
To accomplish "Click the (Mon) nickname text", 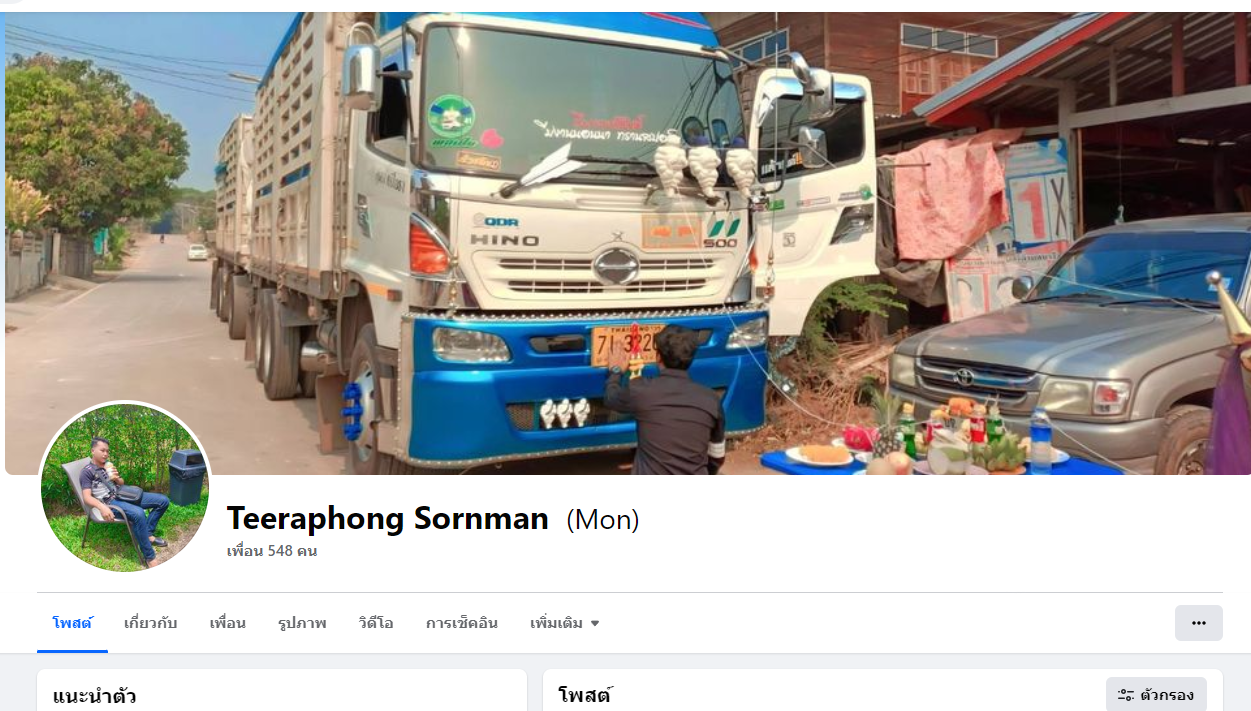I will [x=603, y=519].
